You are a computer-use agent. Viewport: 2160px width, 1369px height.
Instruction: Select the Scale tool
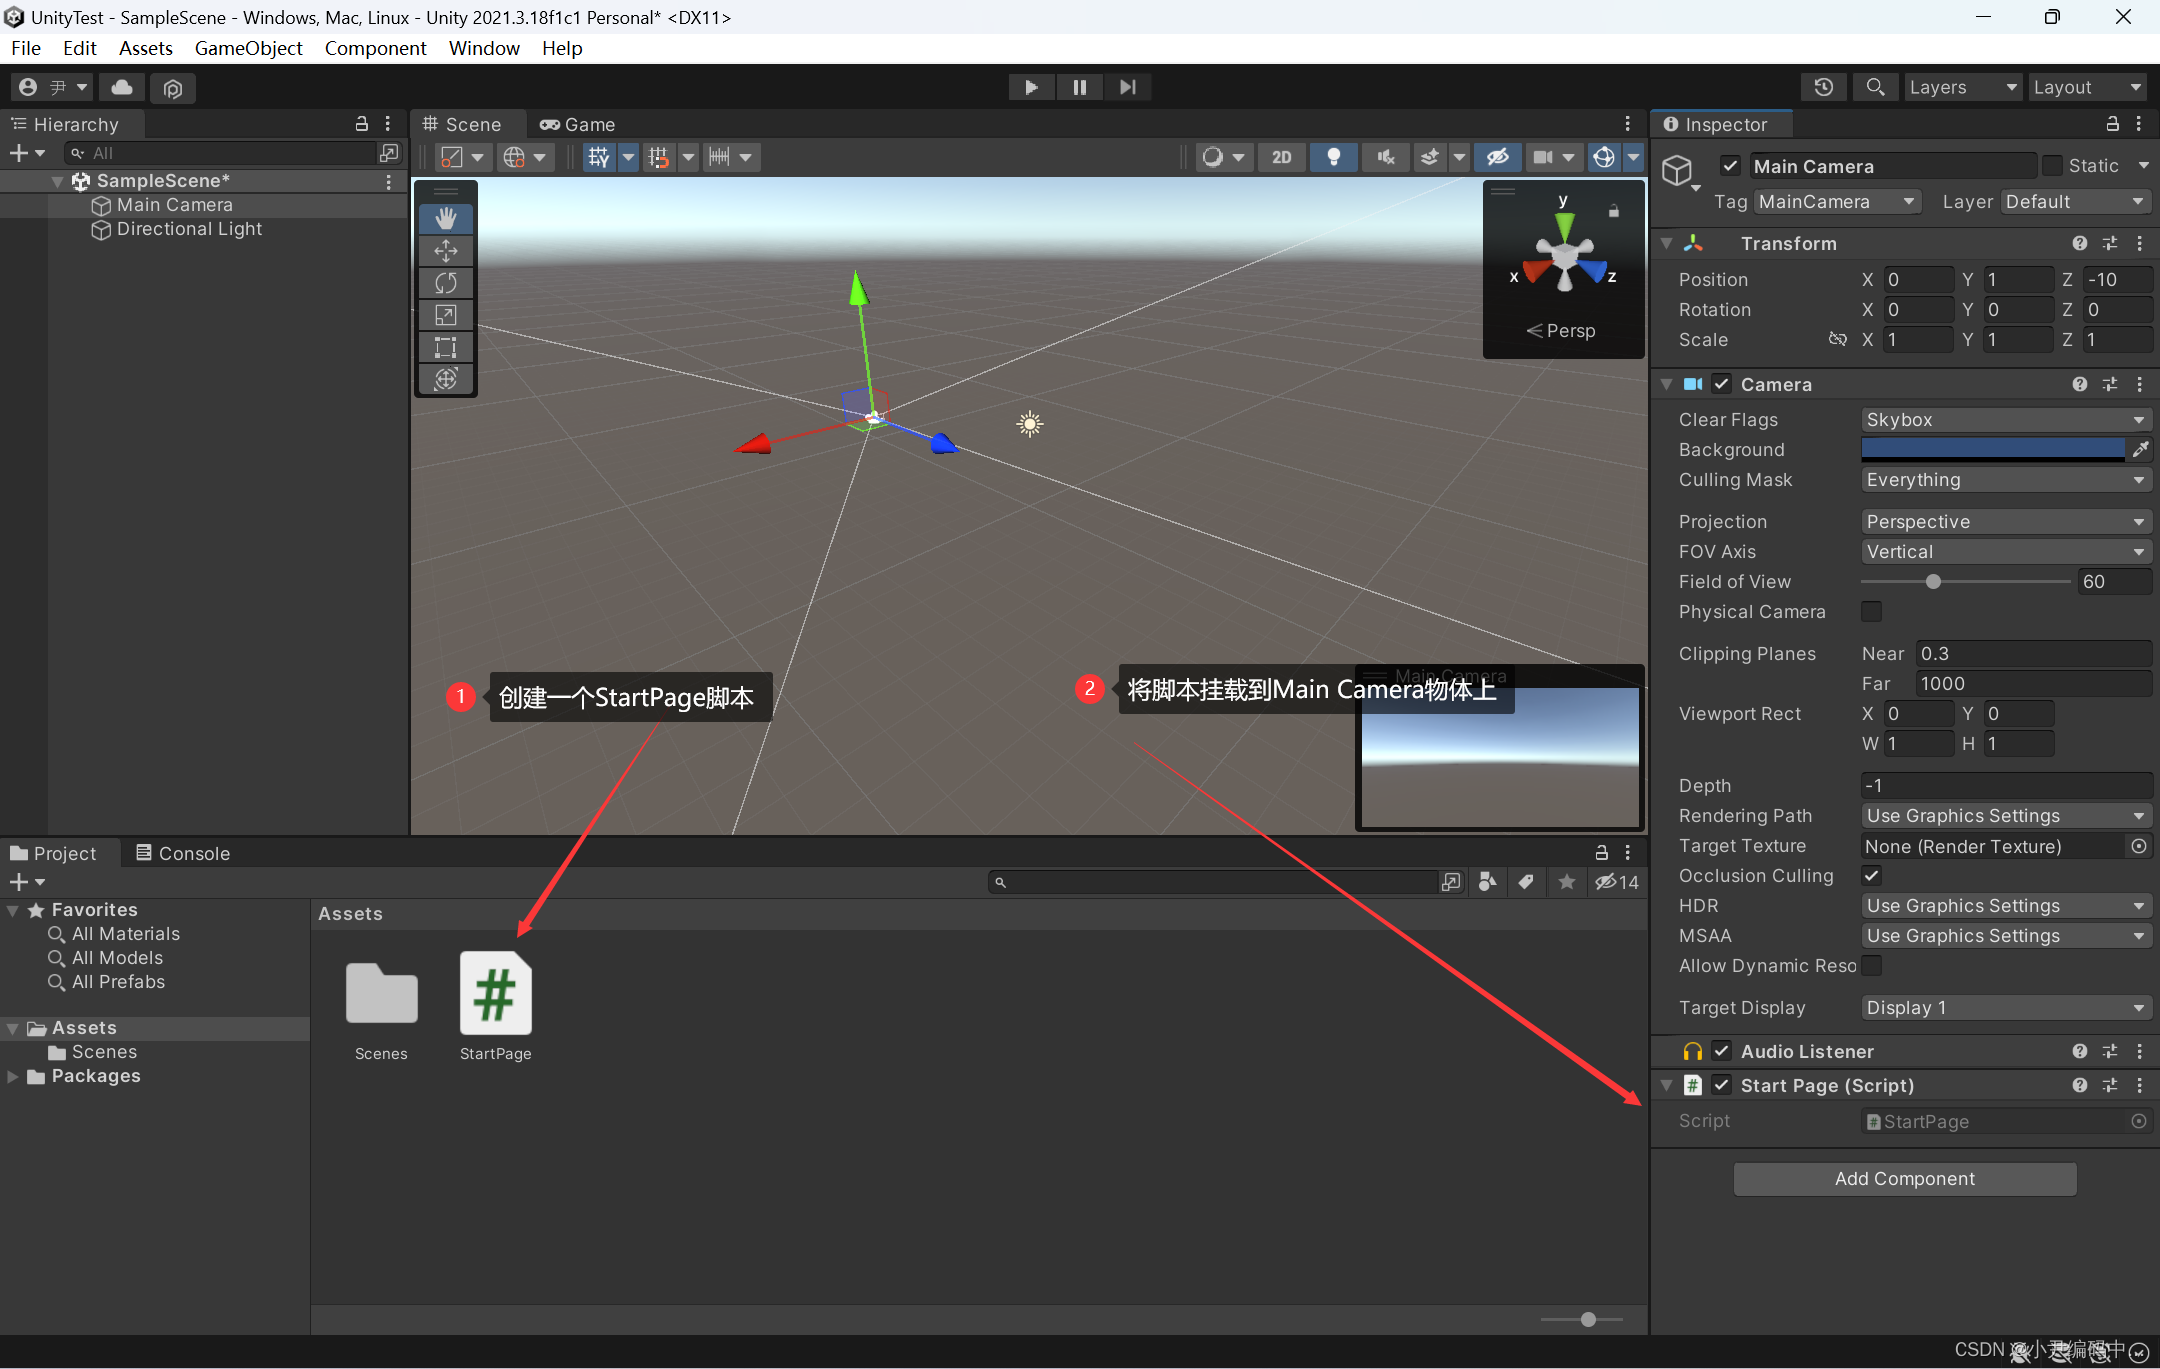point(446,315)
